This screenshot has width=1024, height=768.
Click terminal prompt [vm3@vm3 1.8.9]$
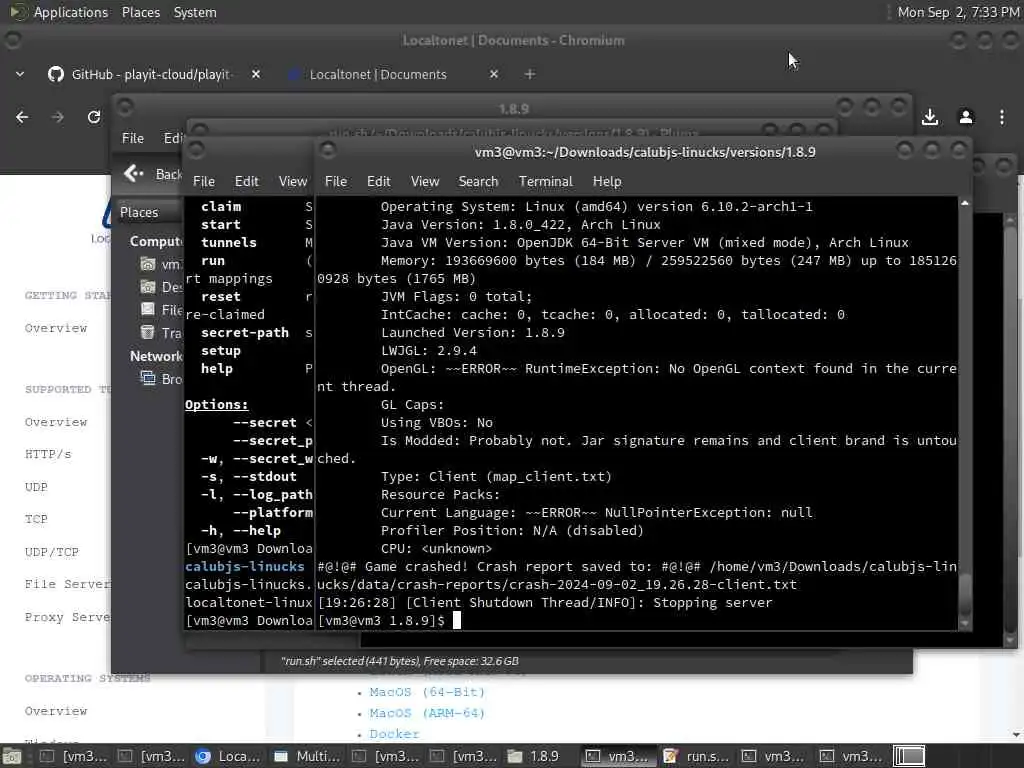[x=381, y=621]
